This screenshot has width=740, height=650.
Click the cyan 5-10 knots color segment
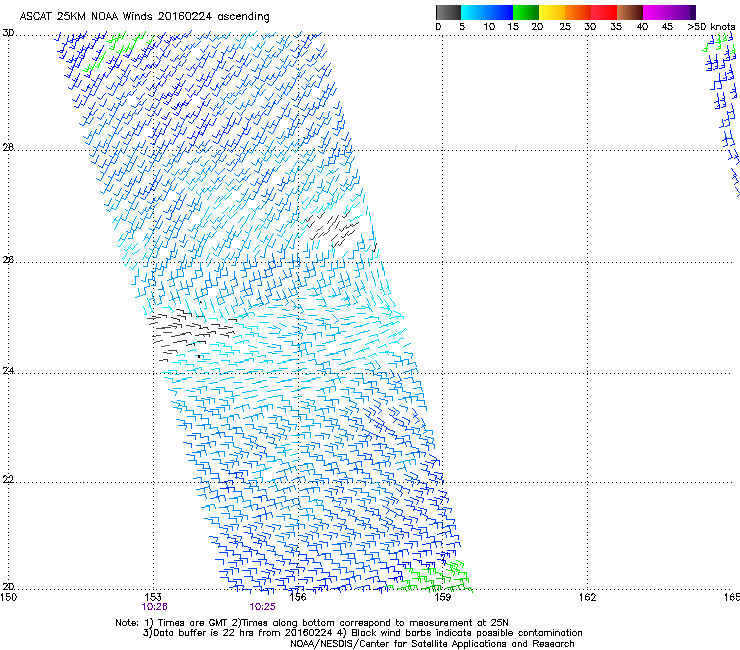(x=474, y=12)
